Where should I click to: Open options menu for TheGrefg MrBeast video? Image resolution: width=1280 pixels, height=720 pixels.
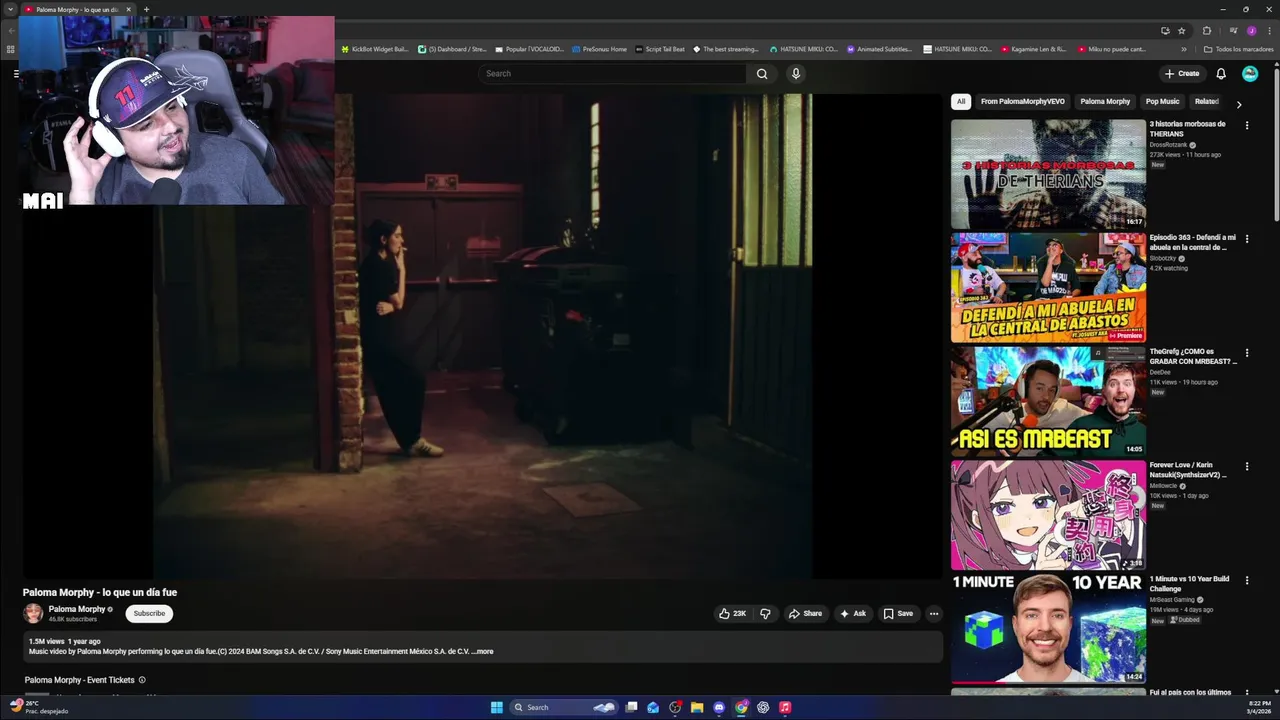coord(1247,353)
